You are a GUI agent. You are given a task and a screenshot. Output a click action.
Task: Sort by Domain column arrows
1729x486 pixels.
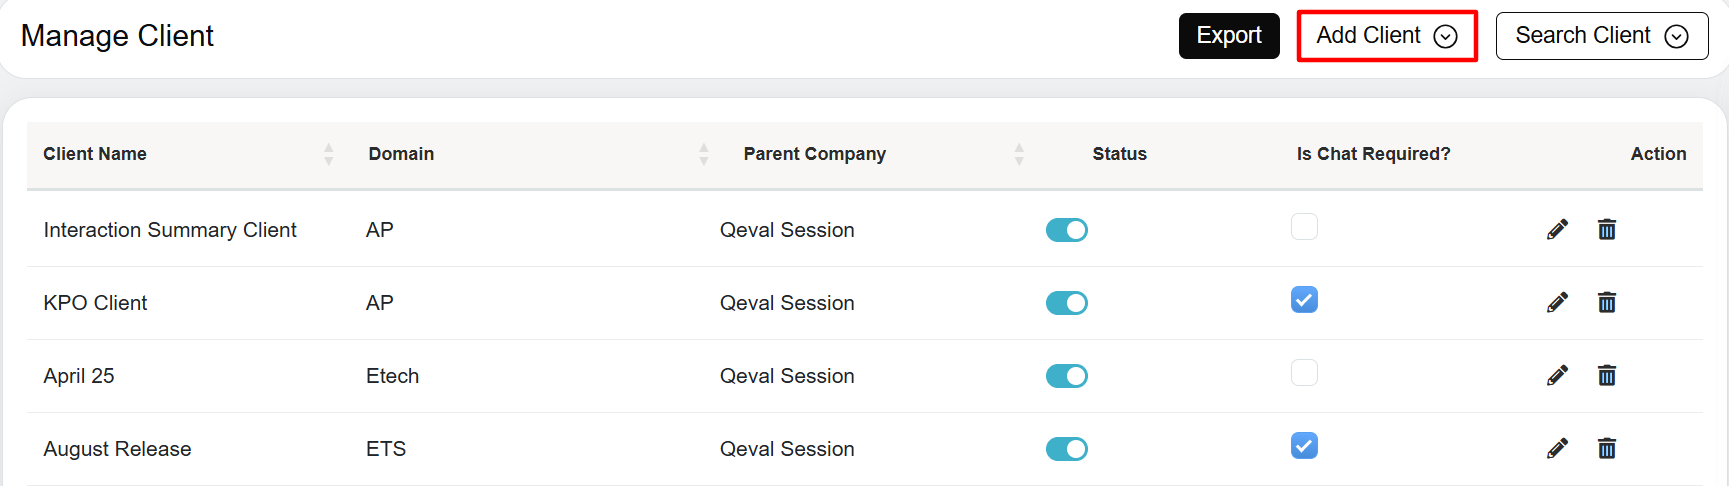(x=703, y=154)
